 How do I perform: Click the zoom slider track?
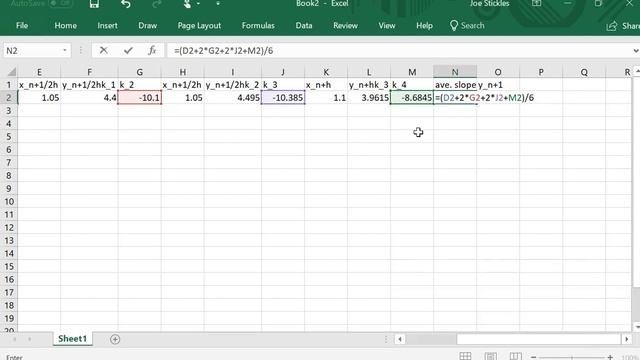click(571, 358)
